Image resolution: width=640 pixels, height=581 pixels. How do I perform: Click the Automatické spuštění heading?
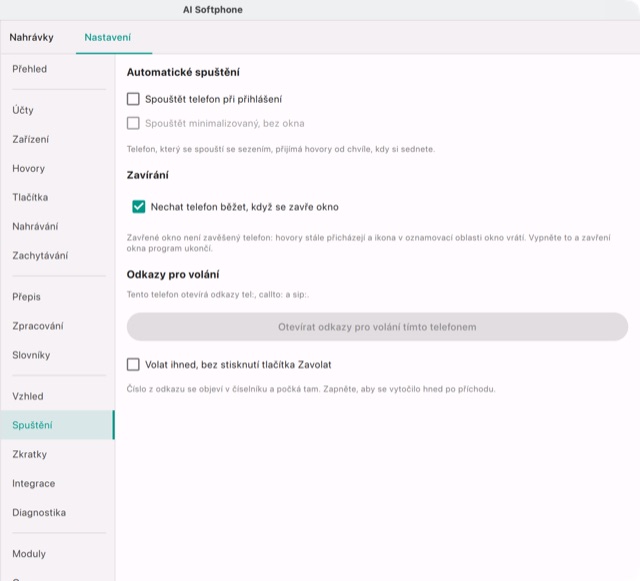point(183,72)
